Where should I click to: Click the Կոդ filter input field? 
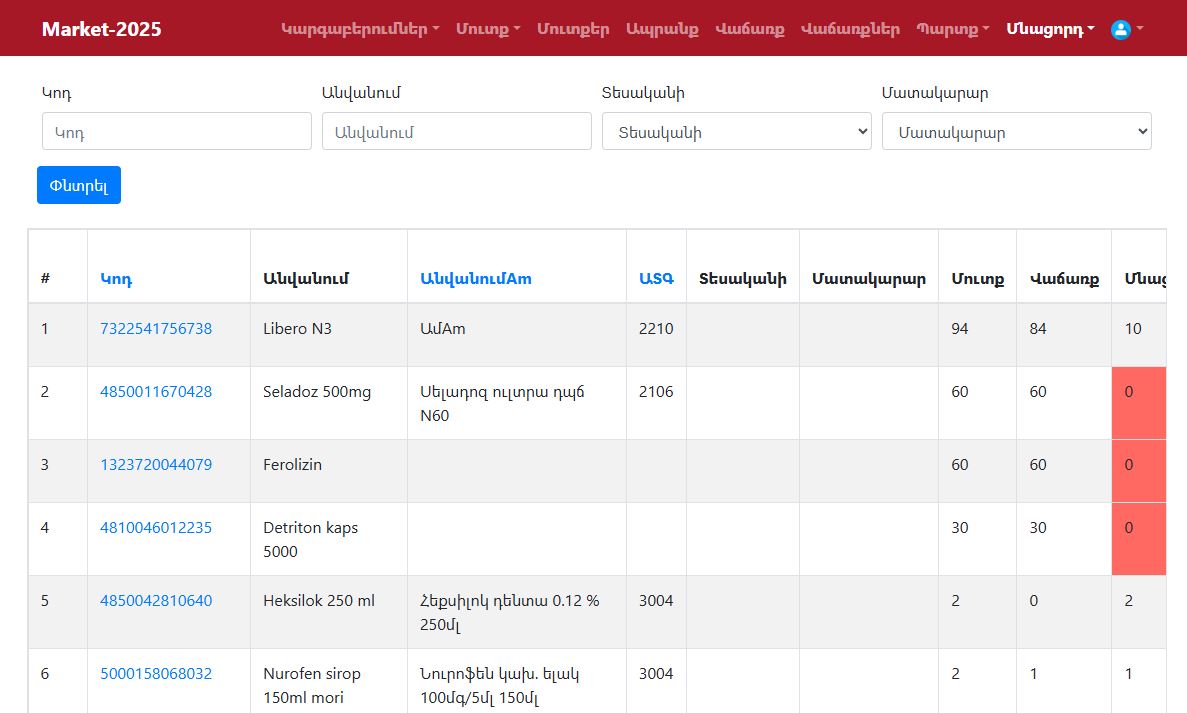tap(177, 131)
